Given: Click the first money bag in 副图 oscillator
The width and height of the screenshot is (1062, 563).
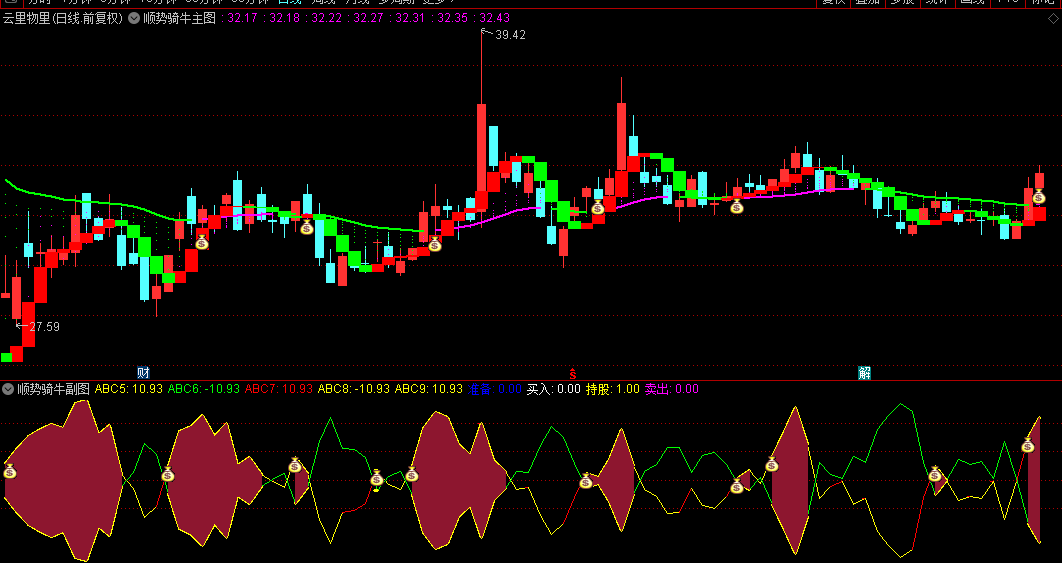Looking at the screenshot, I should (x=10, y=471).
